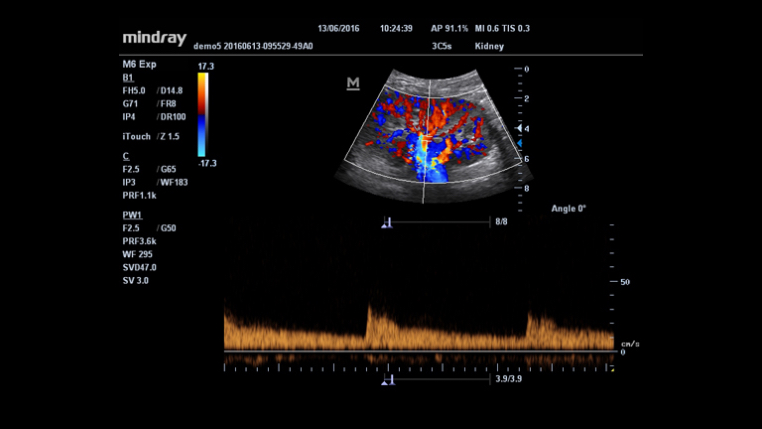Click the Kidney exam type label
The image size is (762, 429).
pos(489,46)
